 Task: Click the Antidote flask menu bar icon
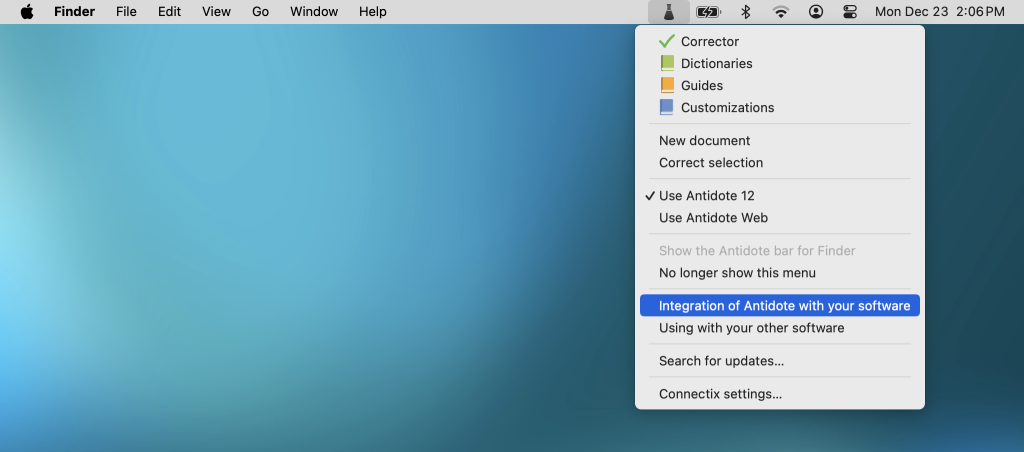coord(668,12)
